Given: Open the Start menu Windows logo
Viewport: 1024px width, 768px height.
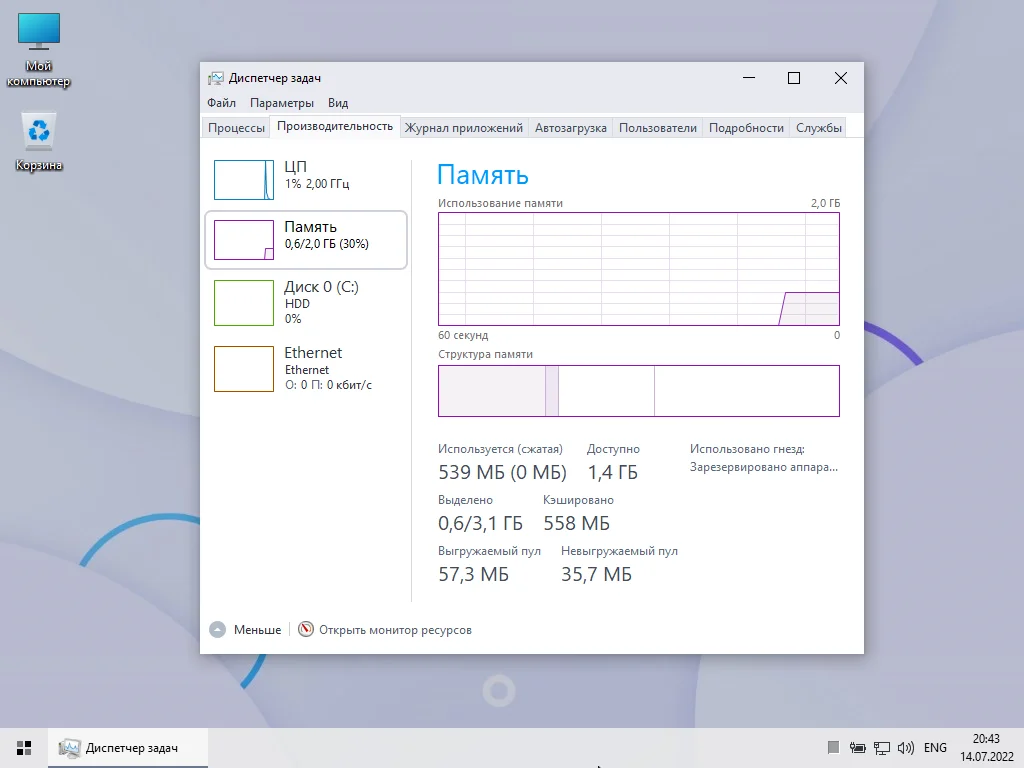Looking at the screenshot, I should coord(24,748).
